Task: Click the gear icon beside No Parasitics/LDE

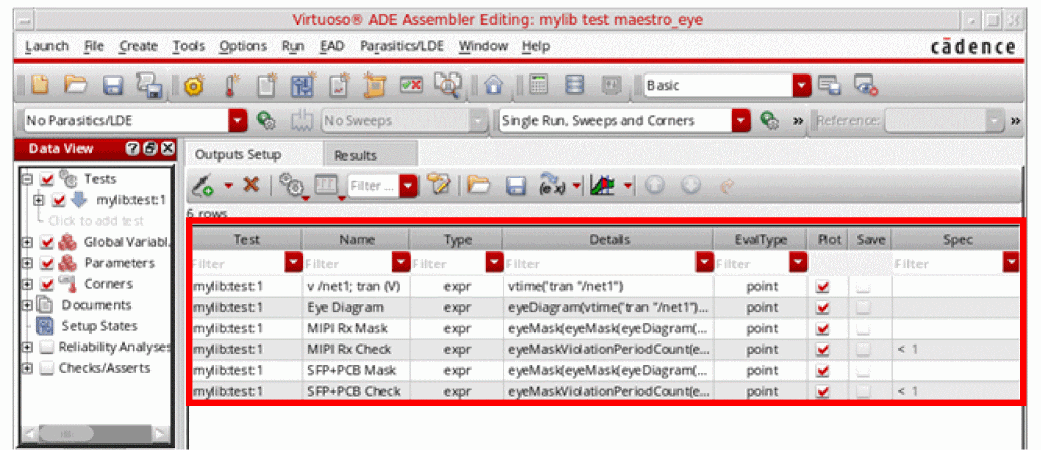Action: [x=266, y=121]
